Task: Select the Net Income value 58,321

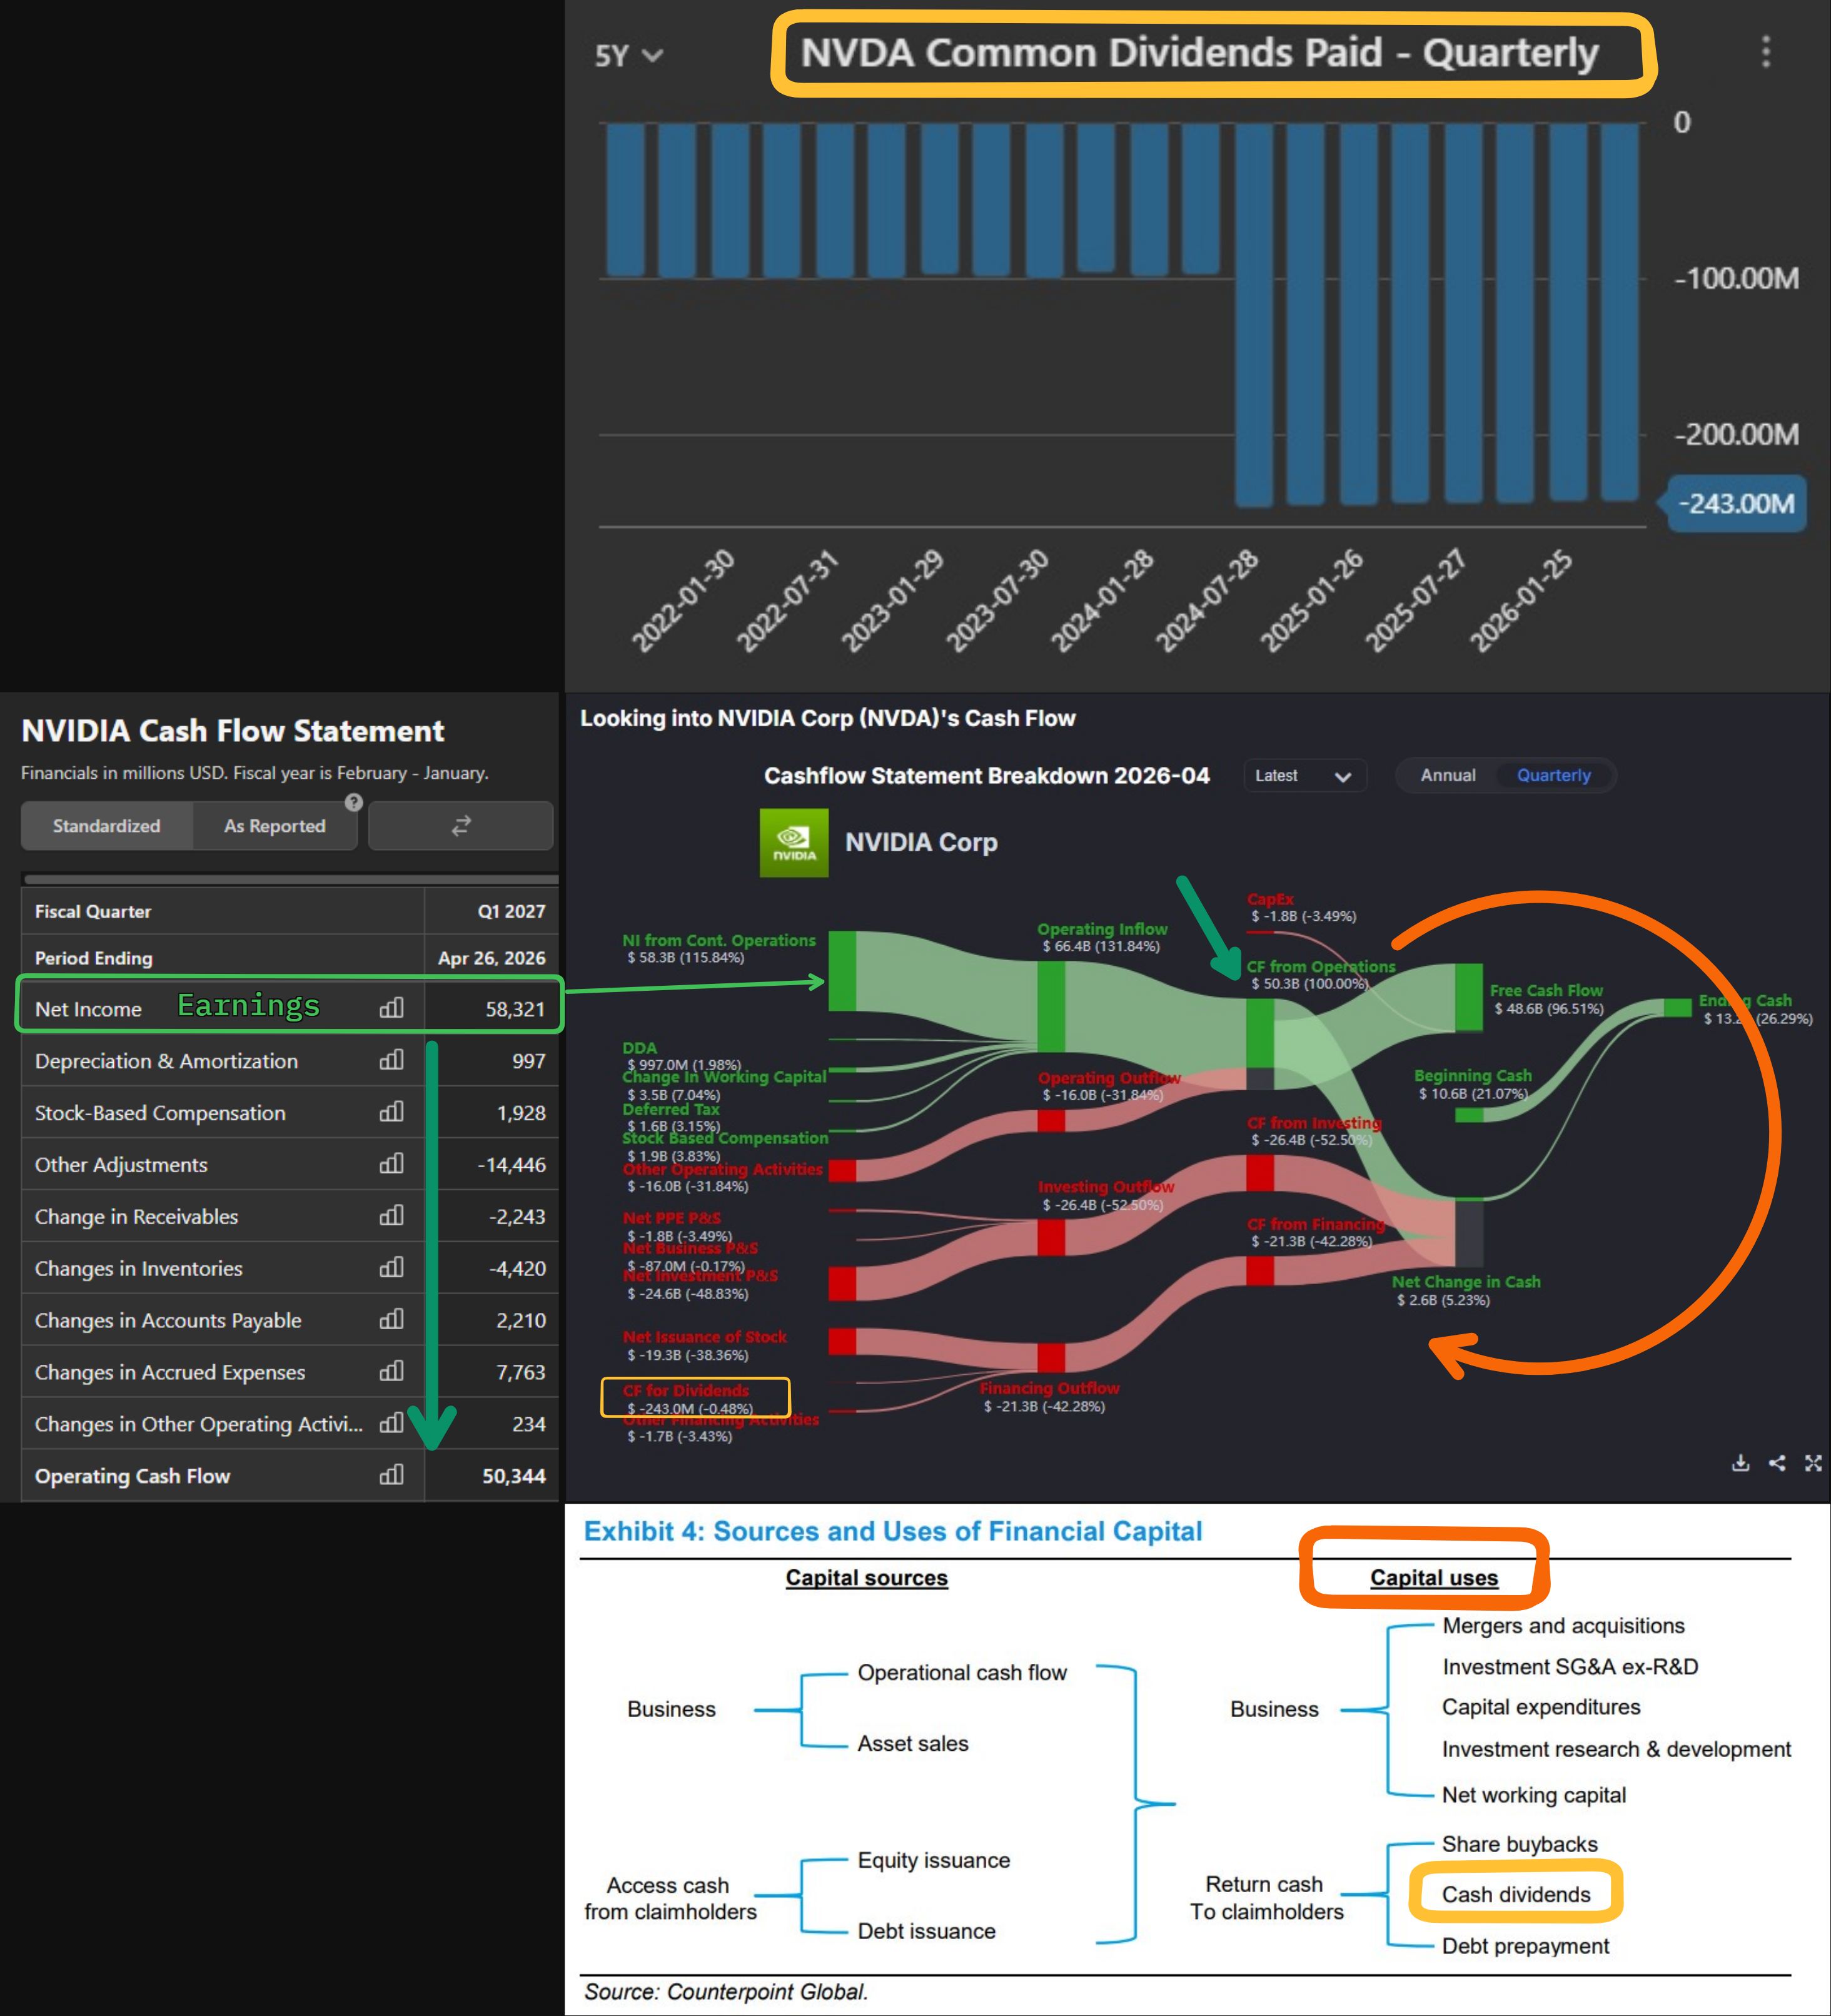Action: 515,1009
